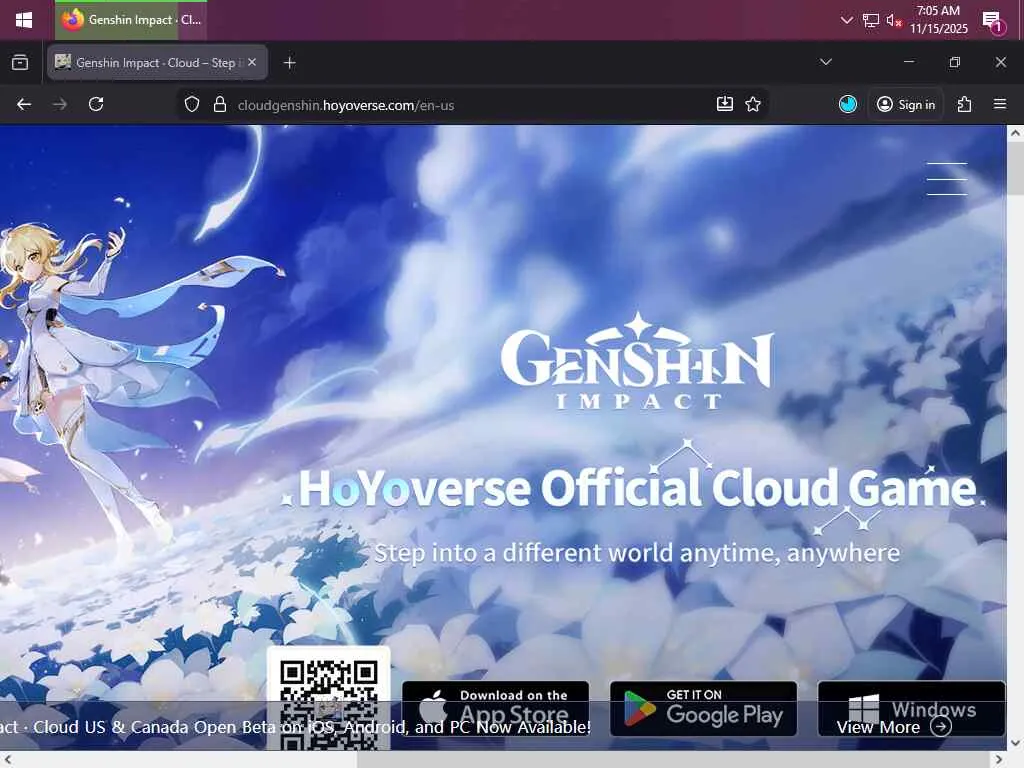Show hidden system tray icons chevron
The height and width of the screenshot is (768, 1024).
coord(846,20)
